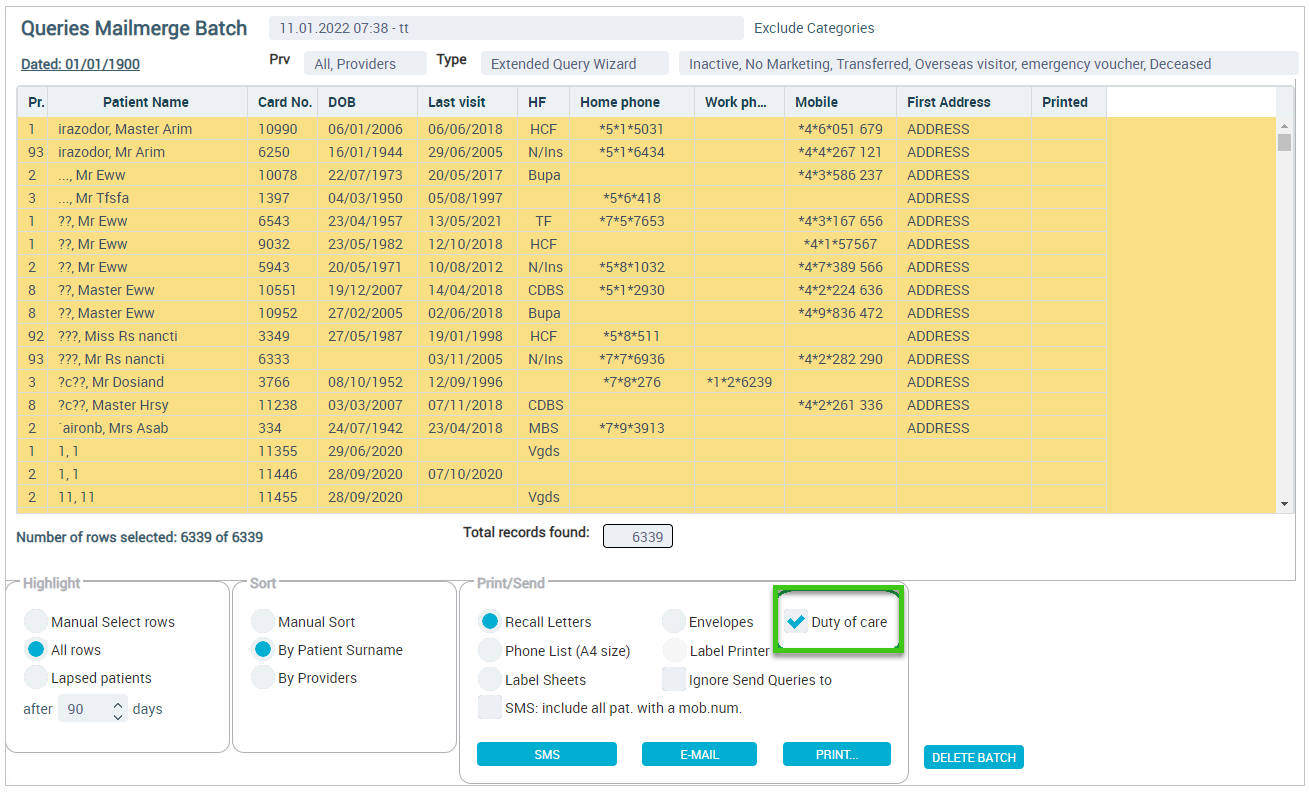
Task: Choose sort By Patient Surname
Action: pos(263,649)
